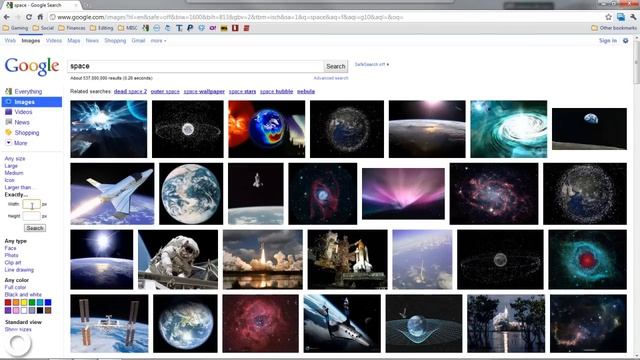Reload the page with the refresh icon
The image size is (640, 360).
[x=29, y=17]
